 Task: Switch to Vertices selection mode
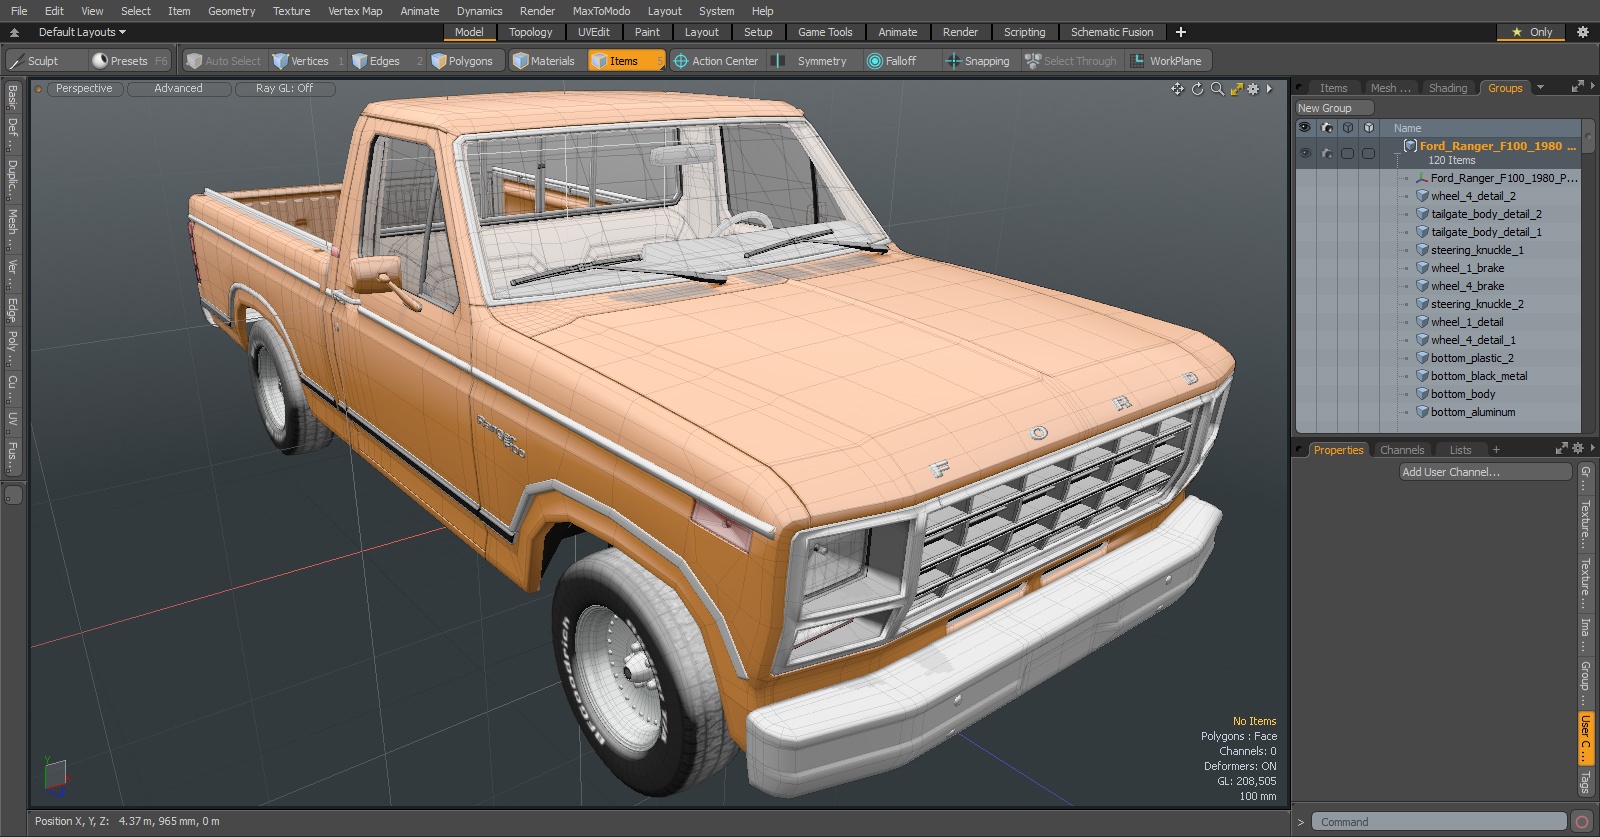pos(308,61)
